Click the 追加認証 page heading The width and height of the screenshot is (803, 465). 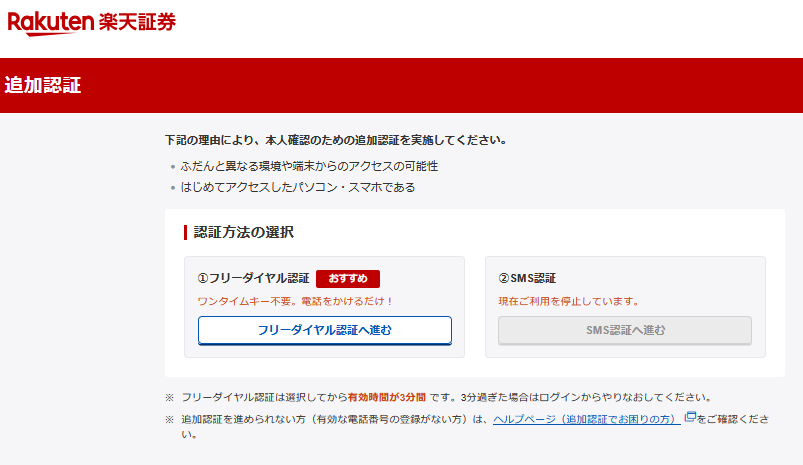[x=43, y=85]
